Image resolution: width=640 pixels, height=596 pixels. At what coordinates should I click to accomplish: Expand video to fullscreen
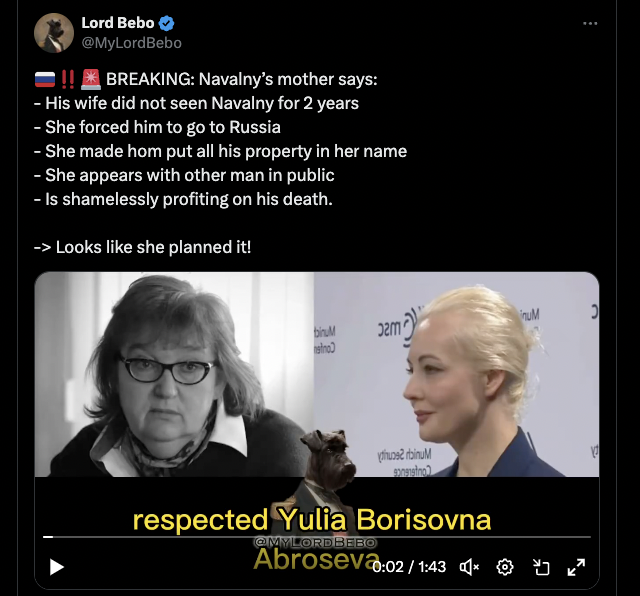pyautogui.click(x=576, y=567)
